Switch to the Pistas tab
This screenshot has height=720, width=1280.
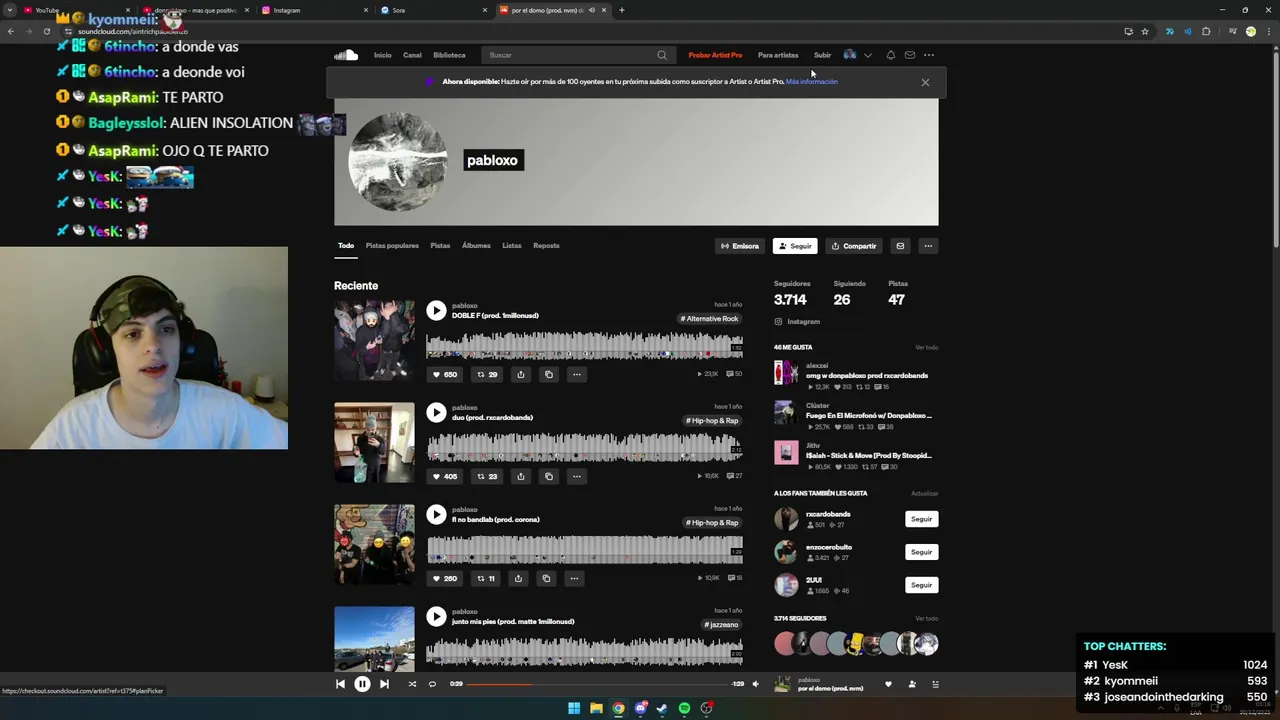pos(440,245)
